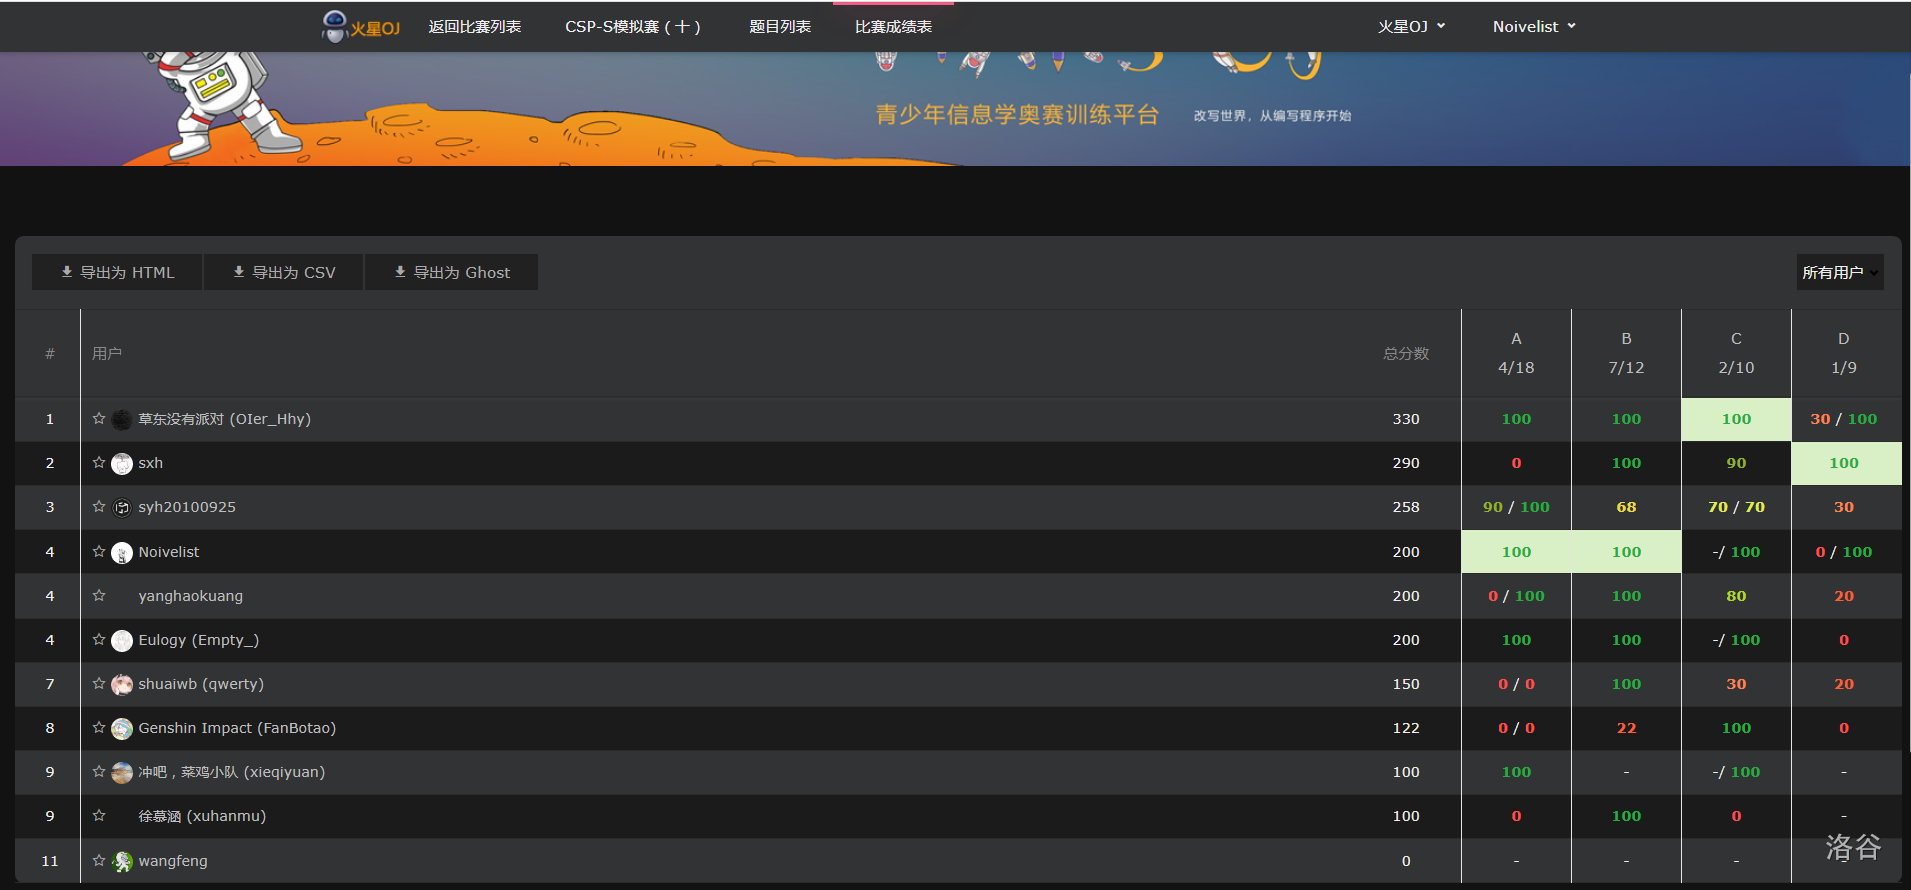Click Noivelist's avatar in the ranking row
The image size is (1911, 890).
(x=122, y=553)
